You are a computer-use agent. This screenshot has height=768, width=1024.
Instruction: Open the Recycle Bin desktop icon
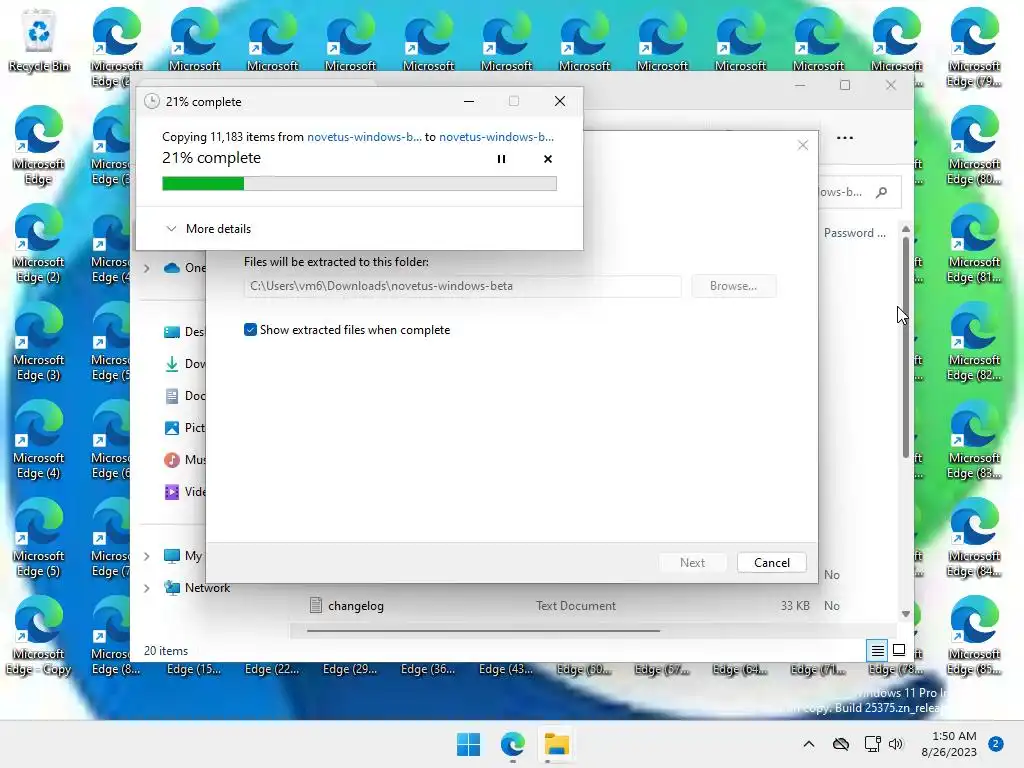point(39,41)
